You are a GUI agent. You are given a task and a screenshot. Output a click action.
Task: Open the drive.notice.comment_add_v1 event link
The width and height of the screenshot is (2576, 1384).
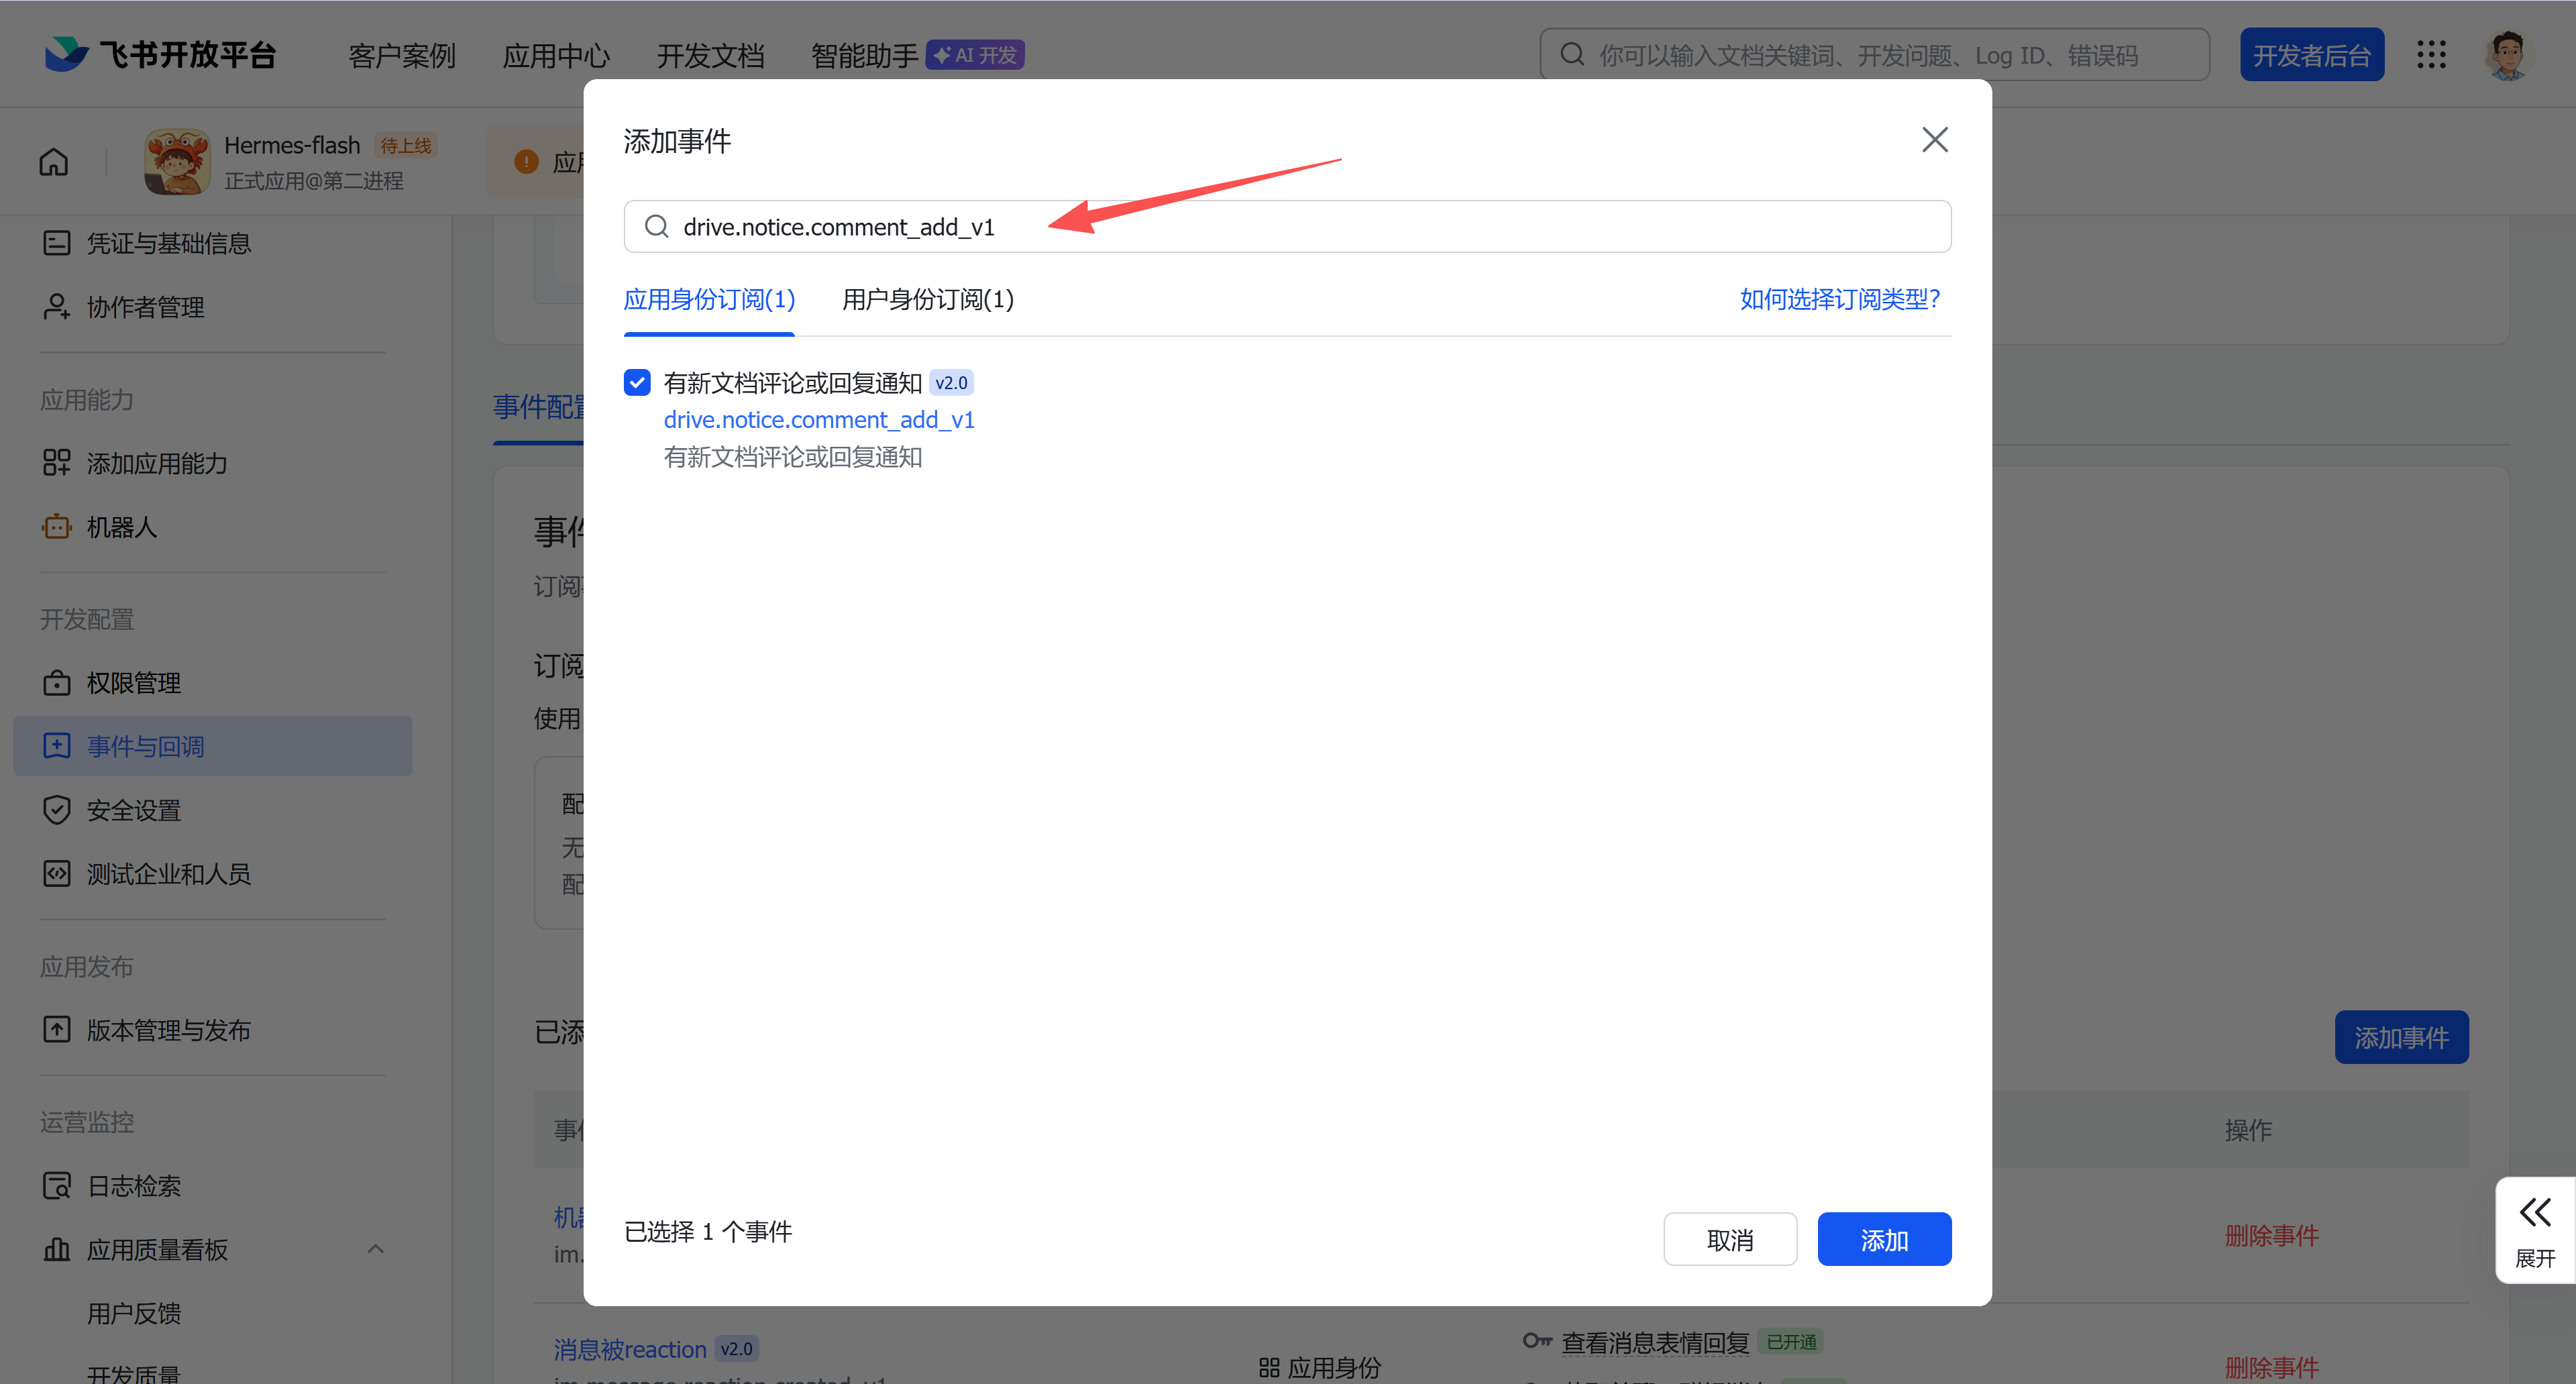[x=819, y=420]
